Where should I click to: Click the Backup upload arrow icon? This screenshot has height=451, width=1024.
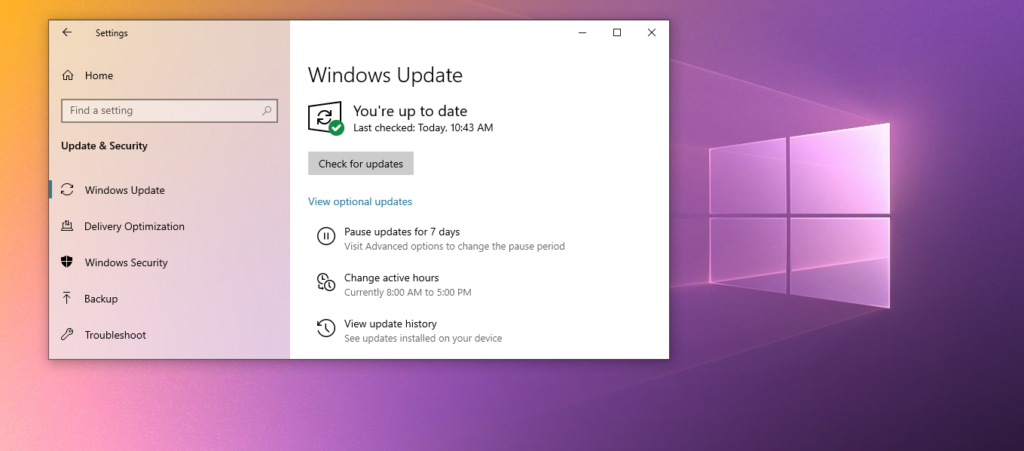click(x=67, y=299)
